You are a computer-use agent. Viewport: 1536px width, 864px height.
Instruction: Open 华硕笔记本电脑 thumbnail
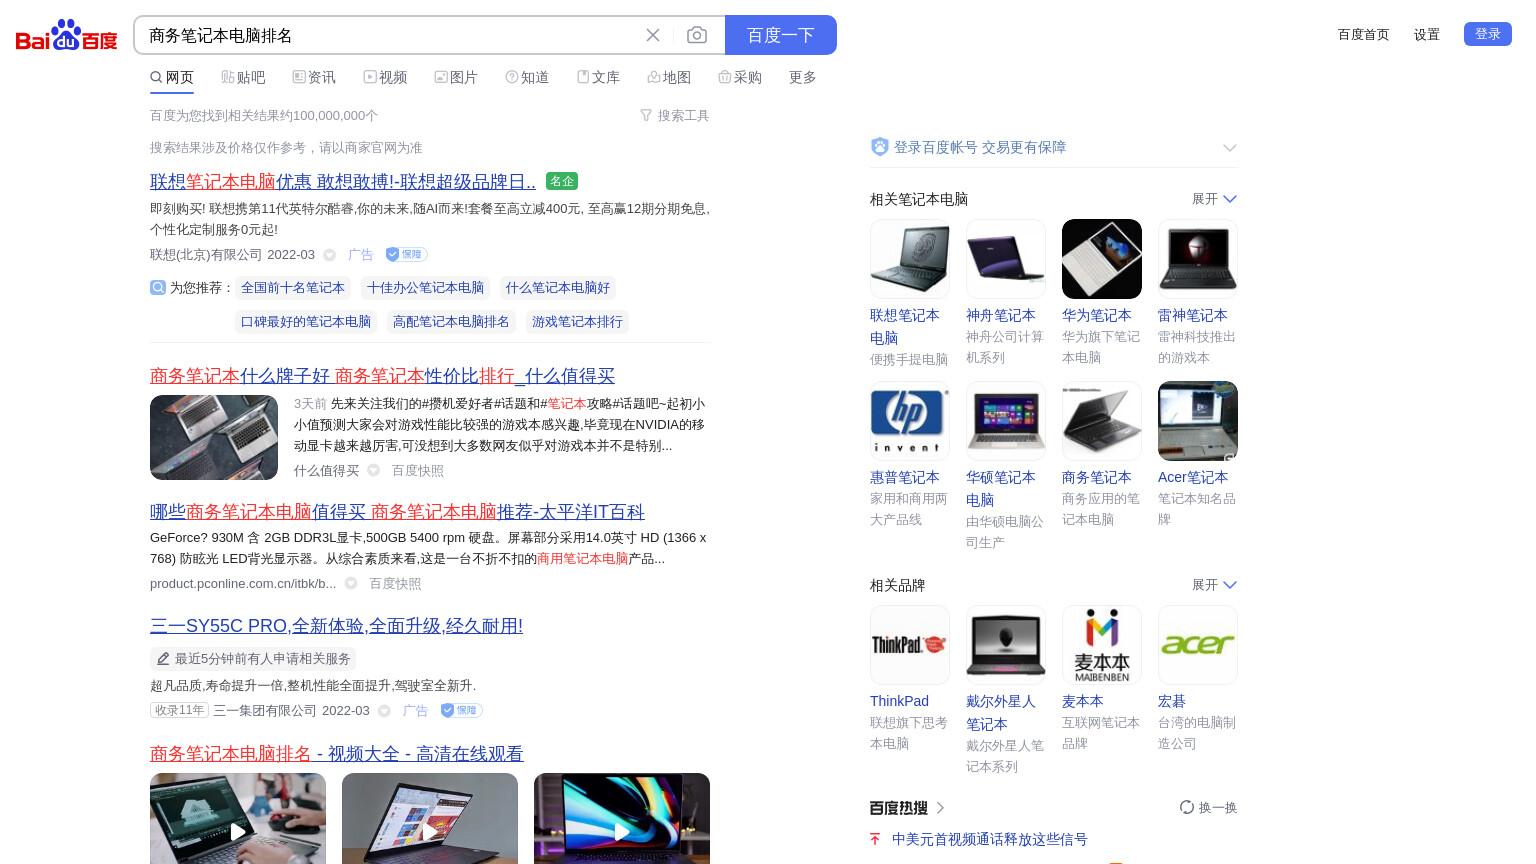tap(1006, 421)
